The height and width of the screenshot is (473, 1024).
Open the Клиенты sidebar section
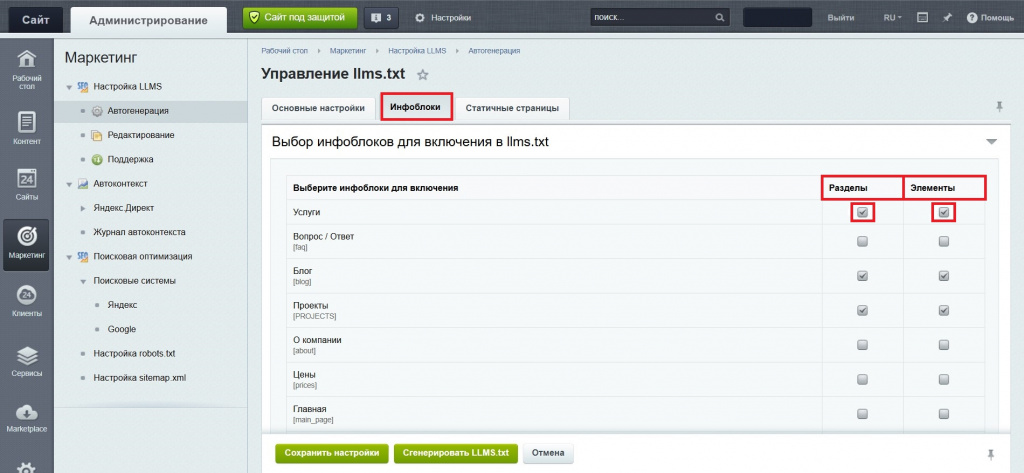(27, 300)
